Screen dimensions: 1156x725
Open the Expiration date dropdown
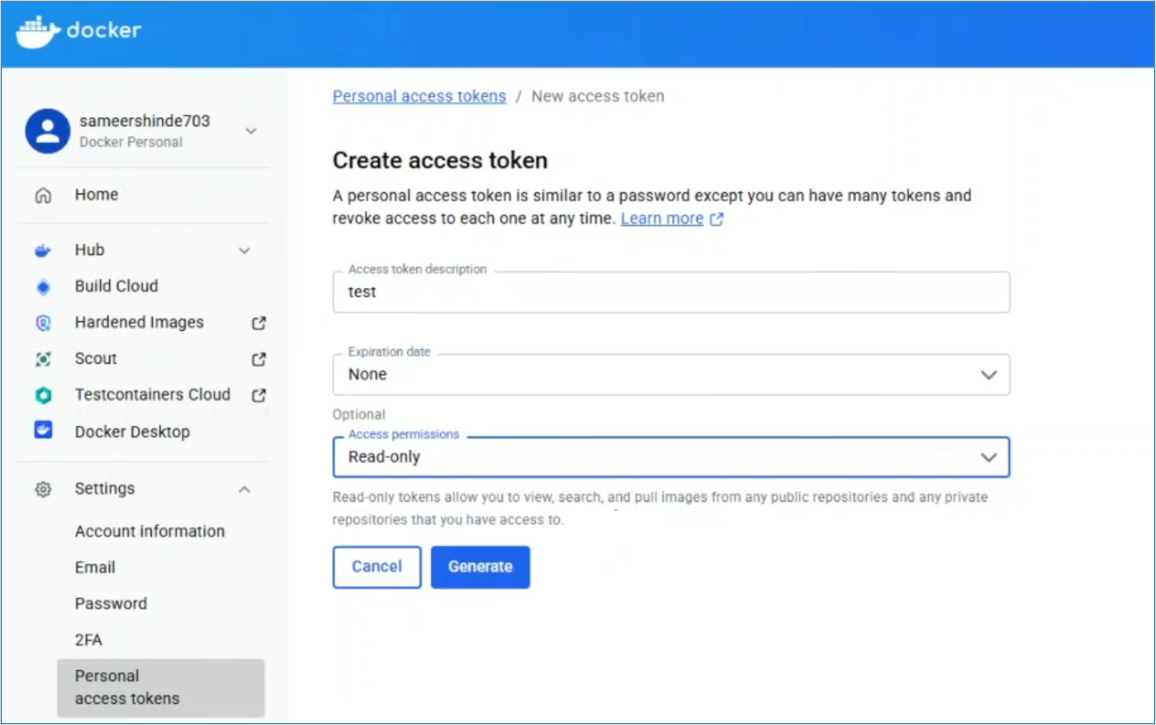(670, 375)
